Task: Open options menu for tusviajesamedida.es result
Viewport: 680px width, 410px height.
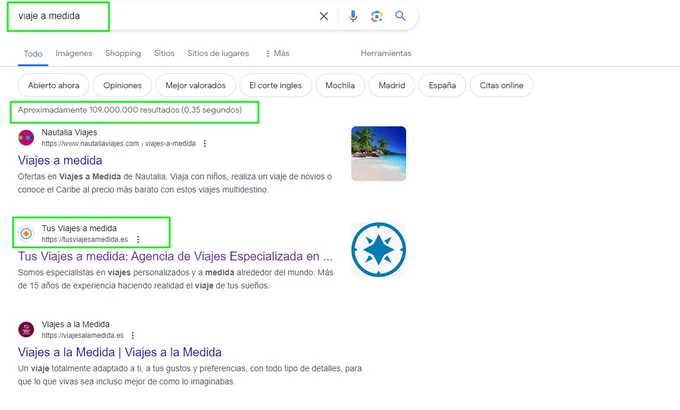Action: (x=138, y=239)
